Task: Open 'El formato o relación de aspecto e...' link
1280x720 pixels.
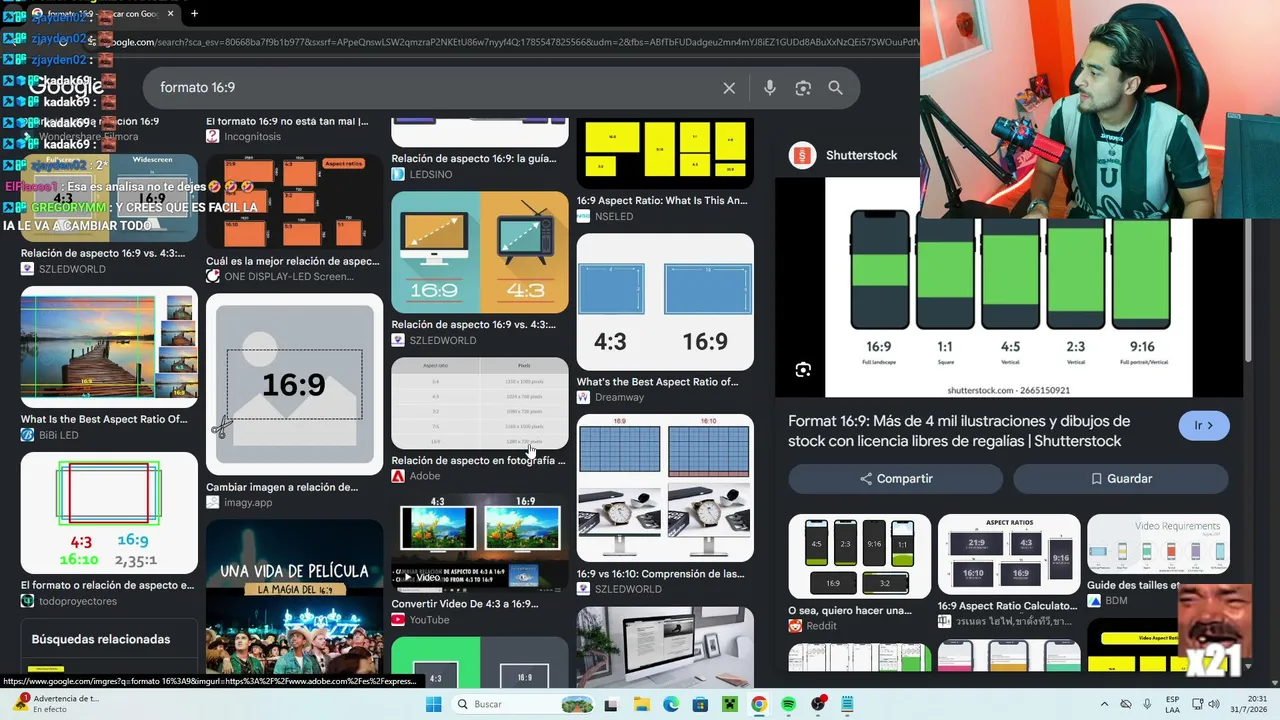Action: (x=109, y=586)
